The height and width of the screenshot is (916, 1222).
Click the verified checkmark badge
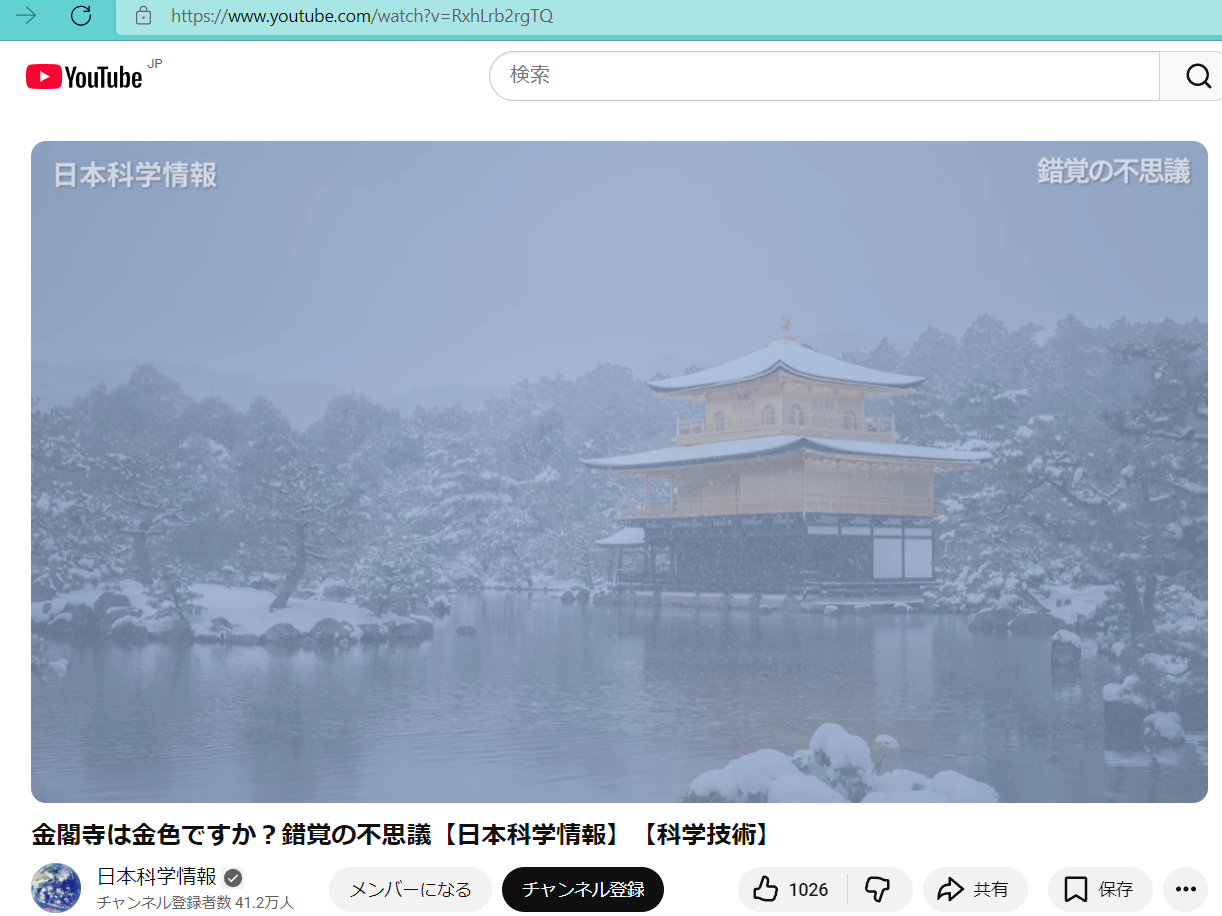click(x=233, y=878)
